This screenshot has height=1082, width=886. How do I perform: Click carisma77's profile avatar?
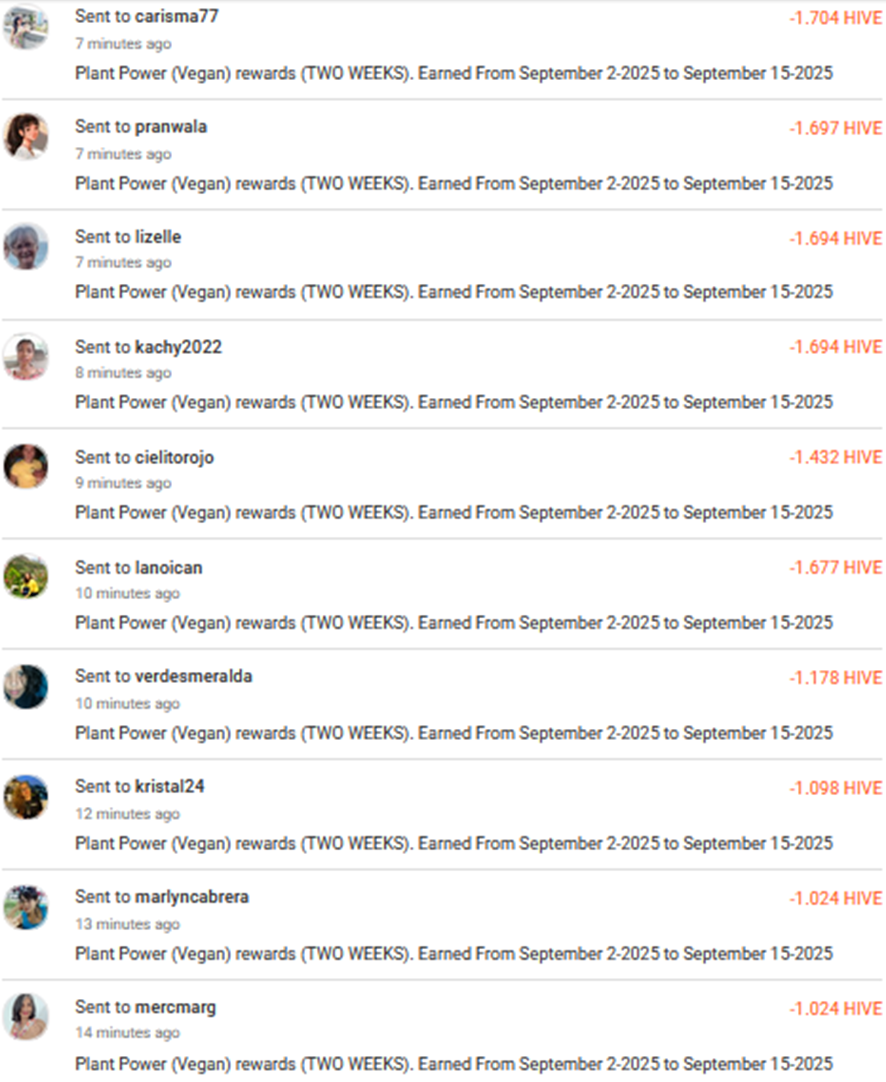point(26,27)
